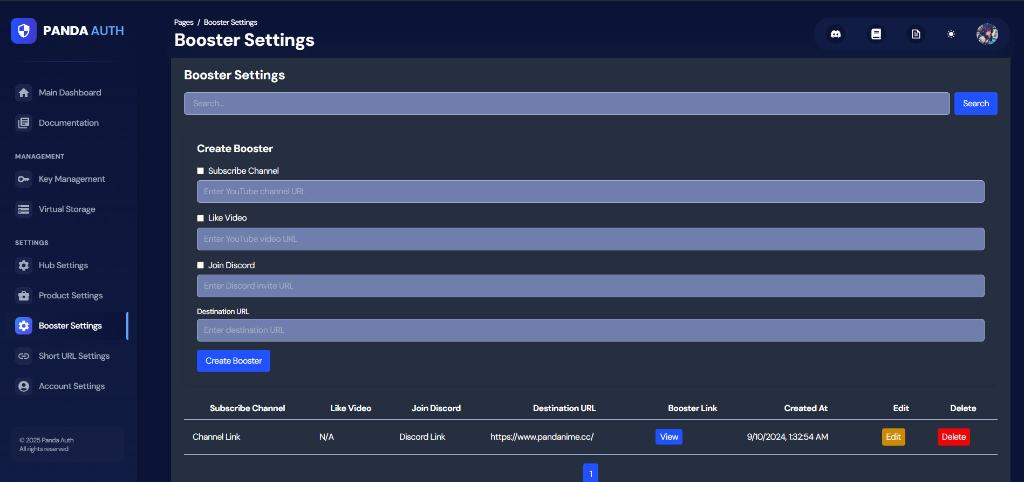Click the Booster Link column header
Viewport: 1024px width, 482px height.
(x=692, y=408)
